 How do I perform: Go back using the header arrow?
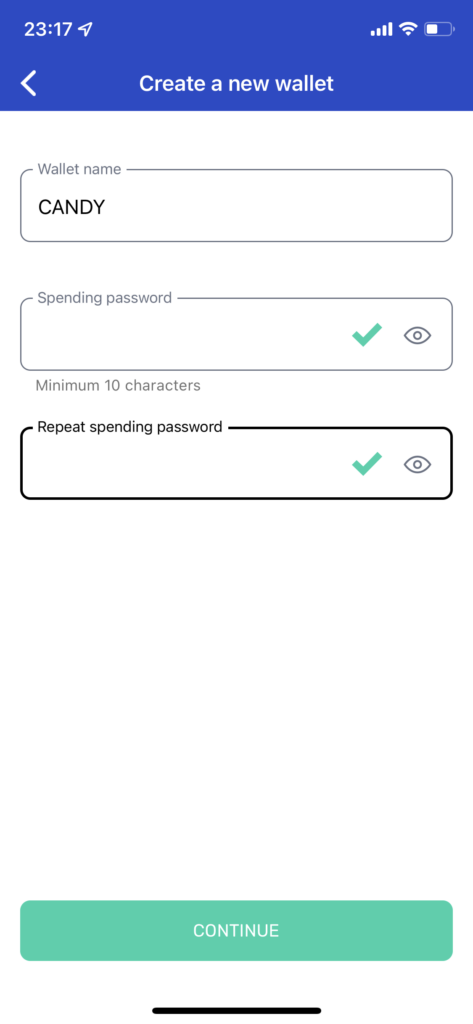[x=28, y=84]
